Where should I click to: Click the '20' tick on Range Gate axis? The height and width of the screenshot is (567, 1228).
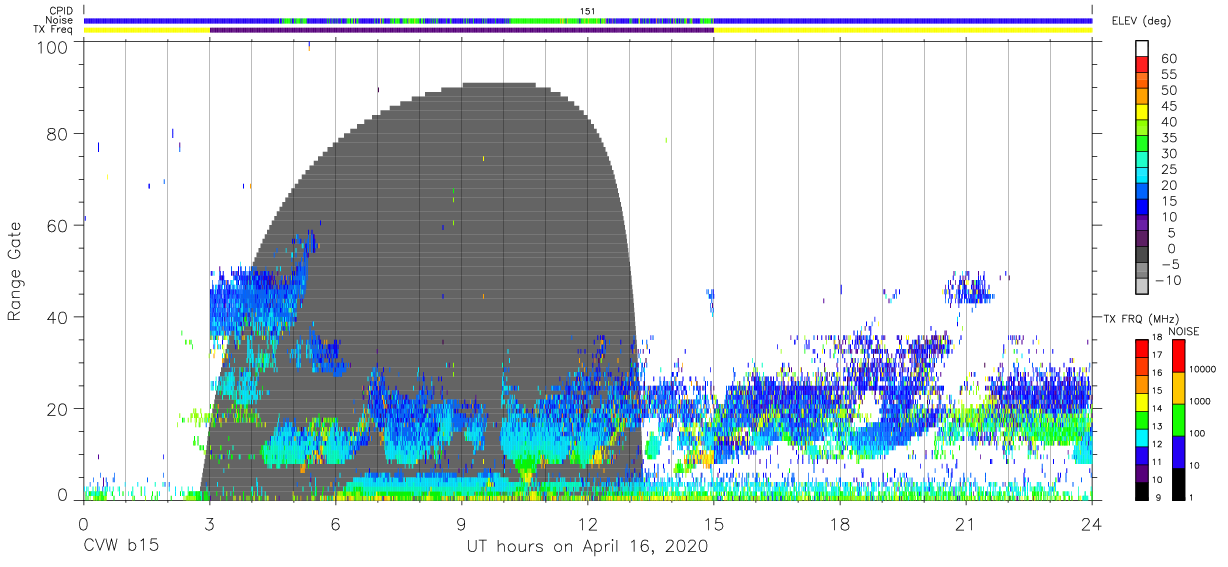60,409
